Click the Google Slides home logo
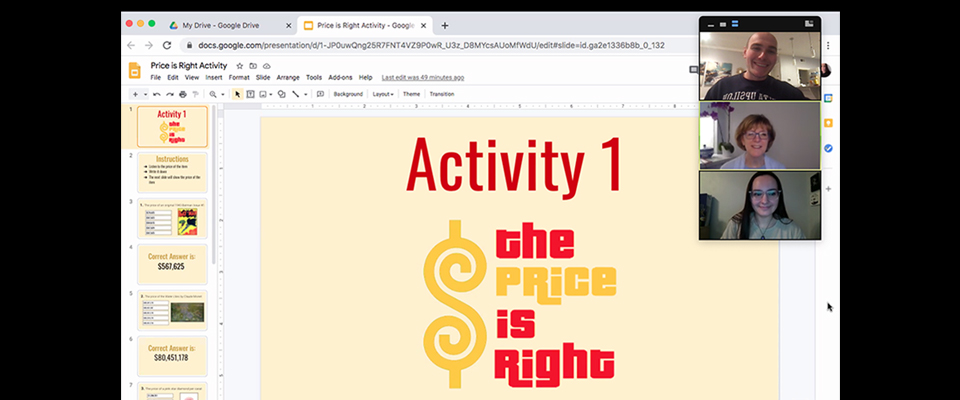 tap(135, 70)
